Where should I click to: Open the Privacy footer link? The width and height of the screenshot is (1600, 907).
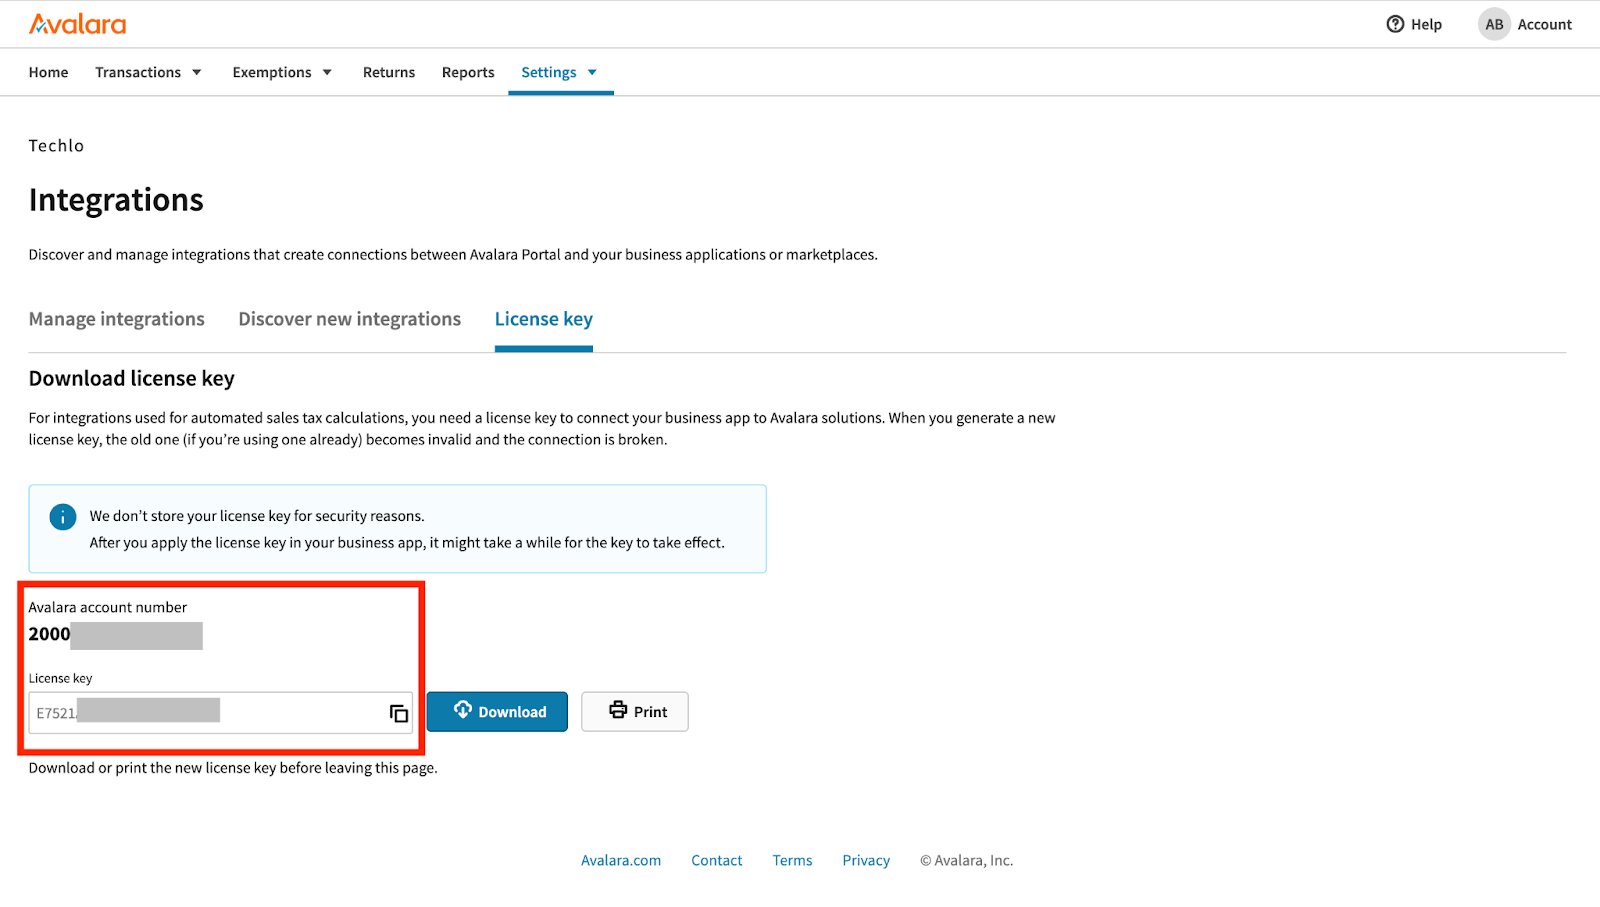coord(866,860)
